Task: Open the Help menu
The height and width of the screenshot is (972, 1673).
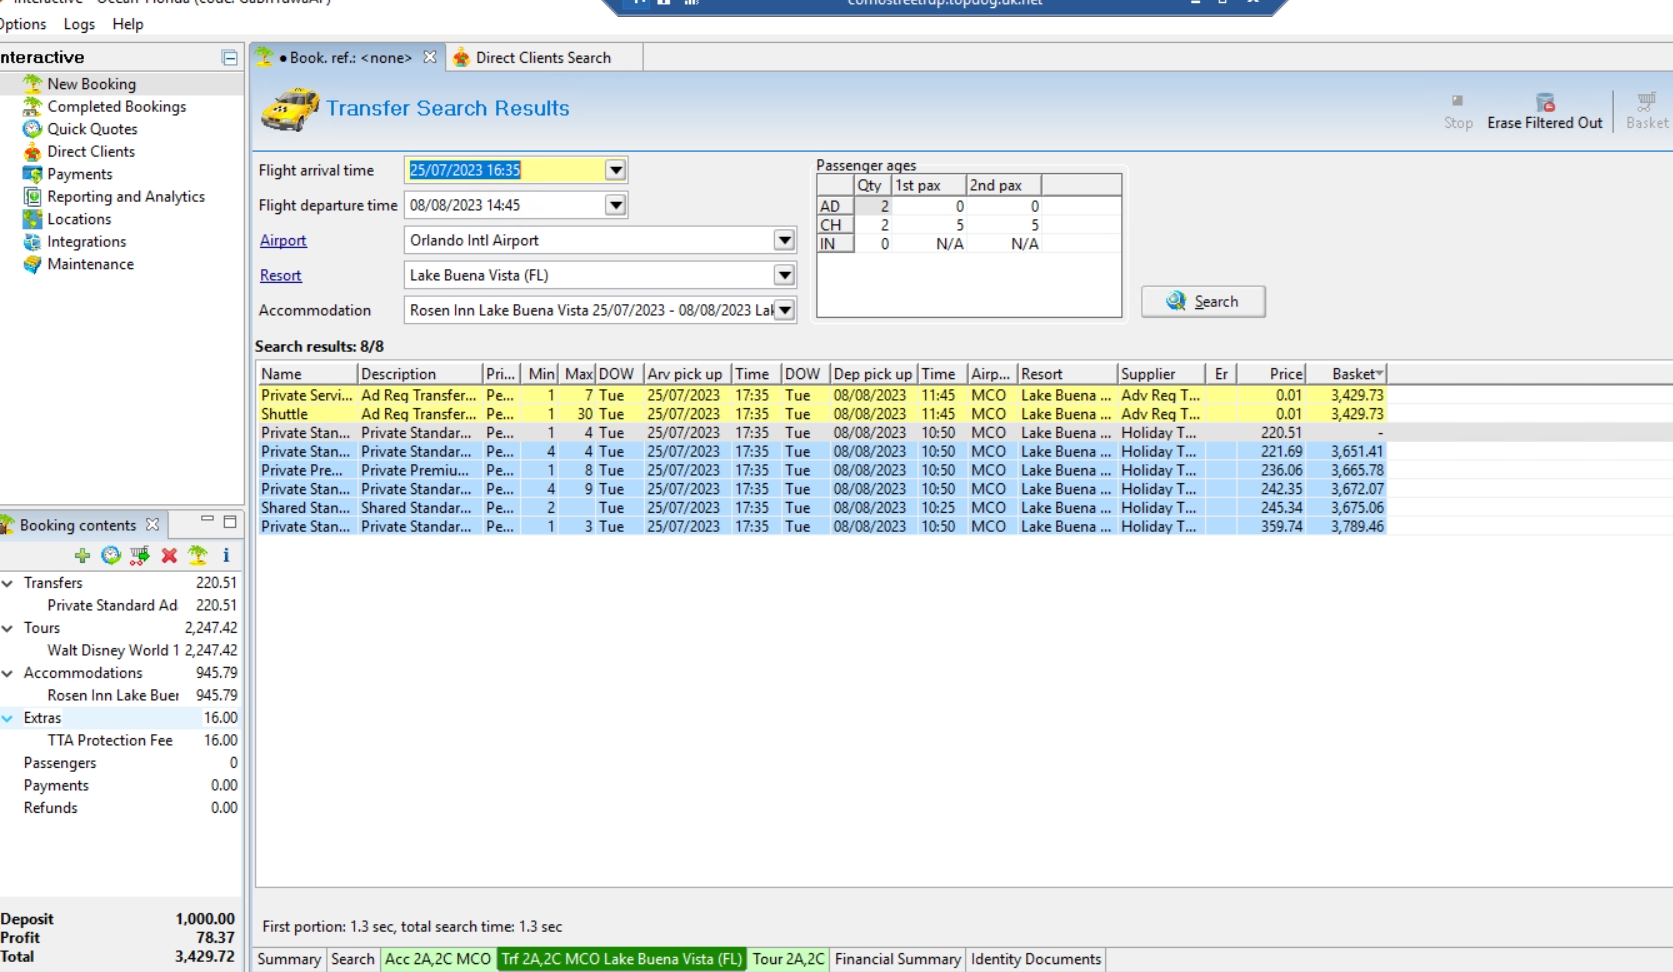Action: click(x=128, y=24)
